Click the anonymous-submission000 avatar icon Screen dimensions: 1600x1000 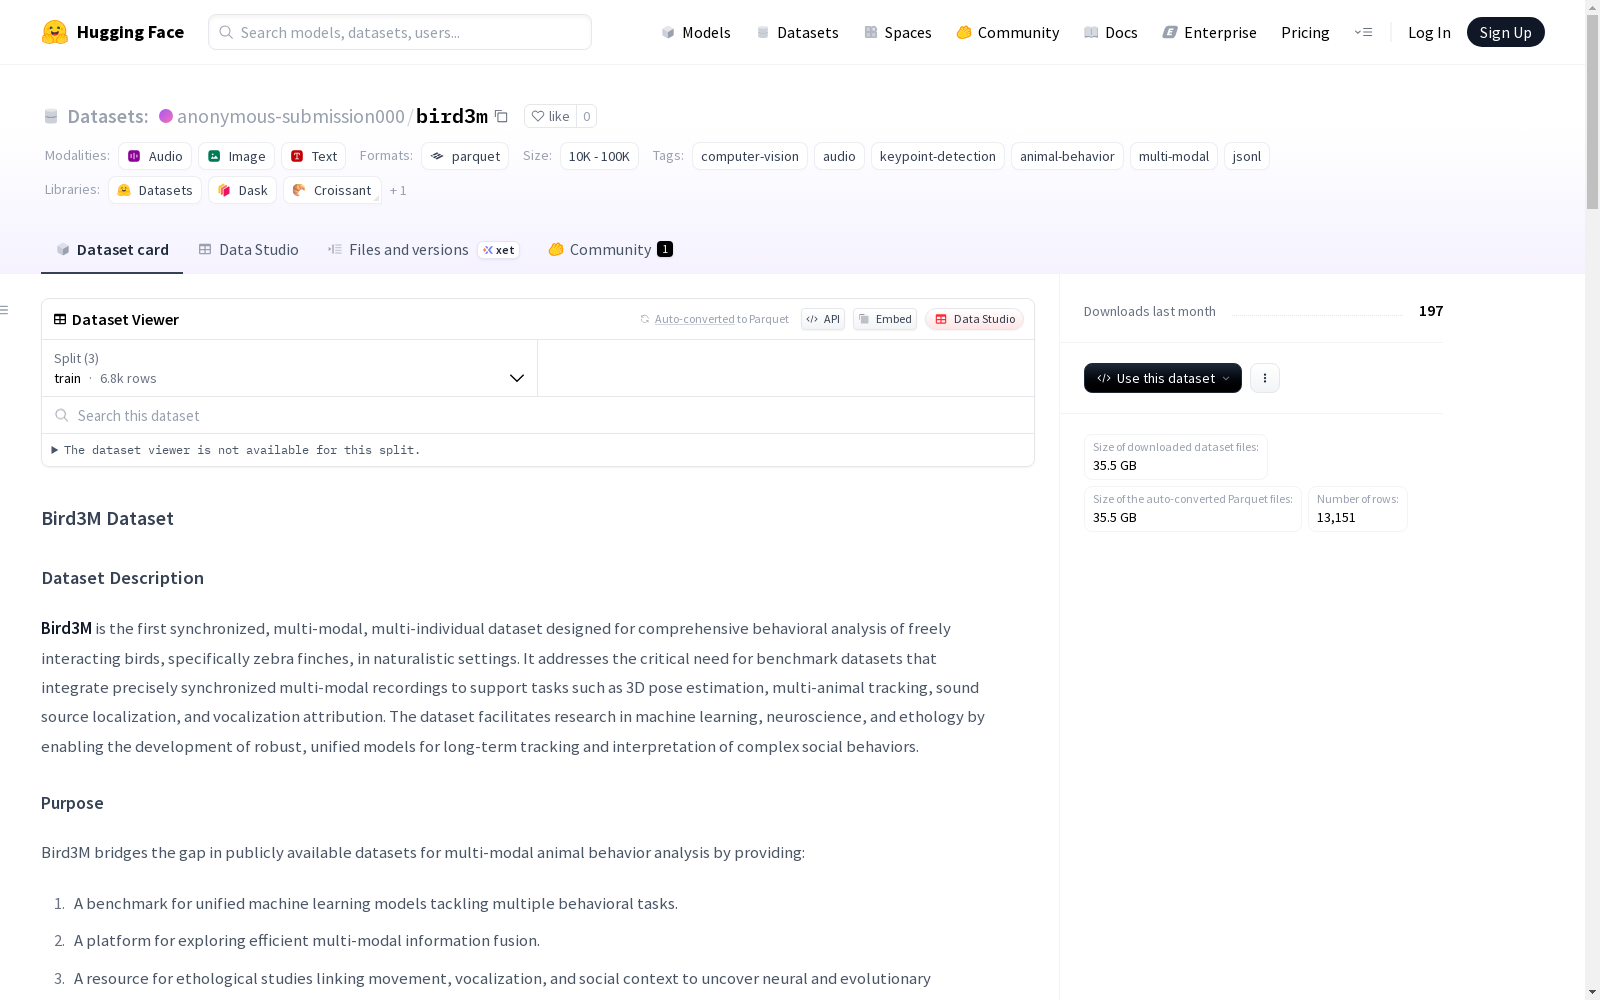(166, 116)
